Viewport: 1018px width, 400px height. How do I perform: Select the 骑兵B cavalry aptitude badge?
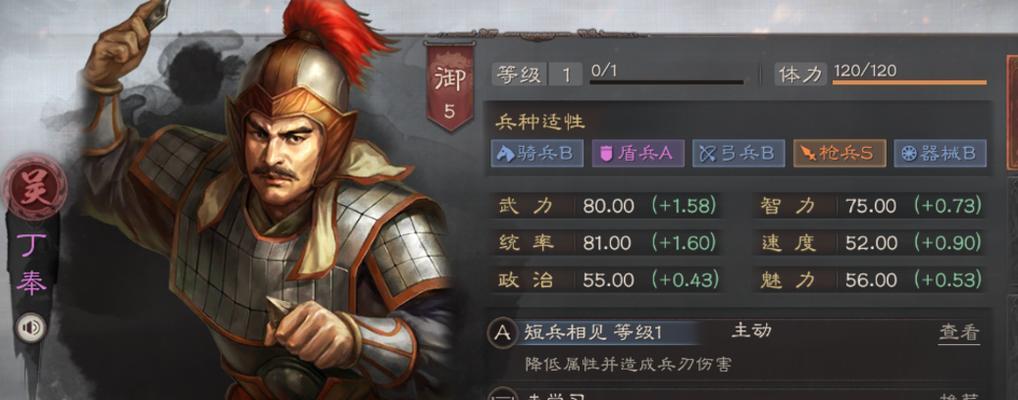(536, 153)
